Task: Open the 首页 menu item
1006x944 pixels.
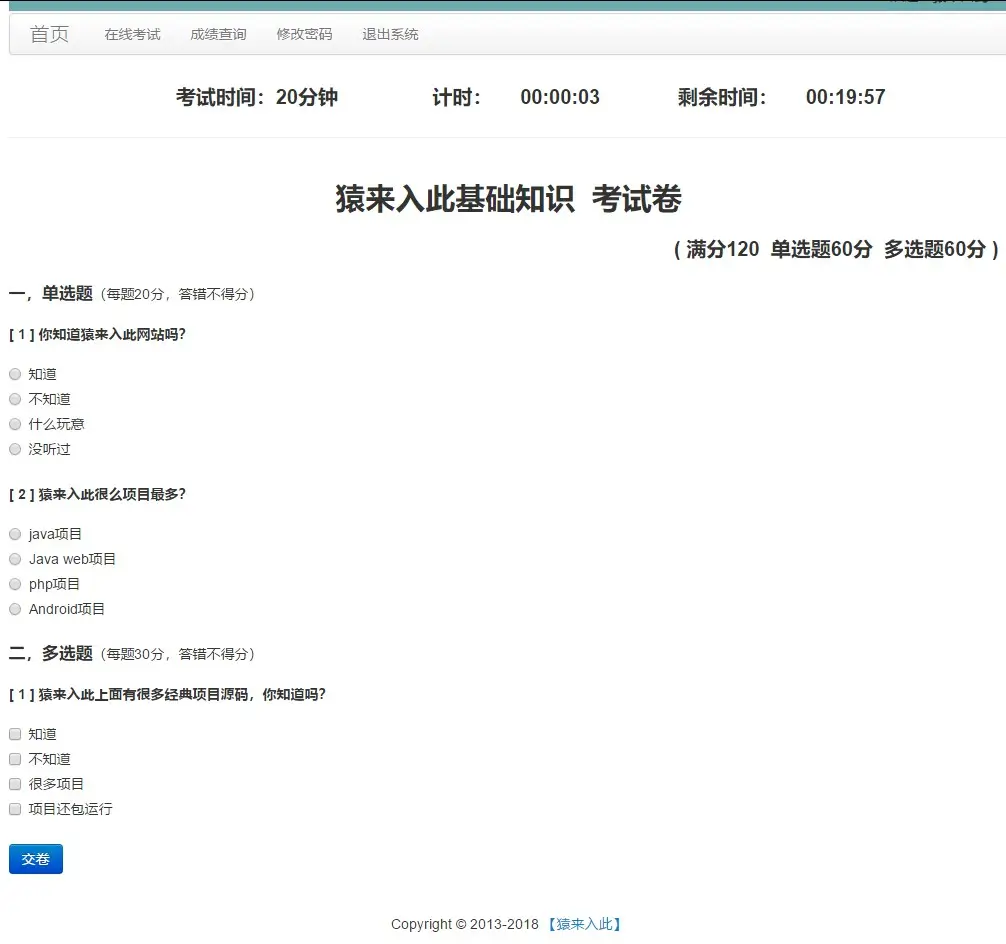Action: 49,33
